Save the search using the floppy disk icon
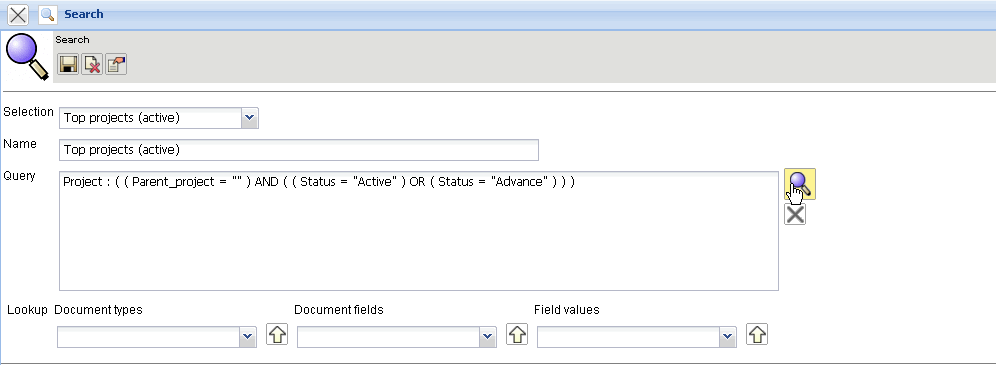Image resolution: width=996 pixels, height=365 pixels. click(x=69, y=64)
